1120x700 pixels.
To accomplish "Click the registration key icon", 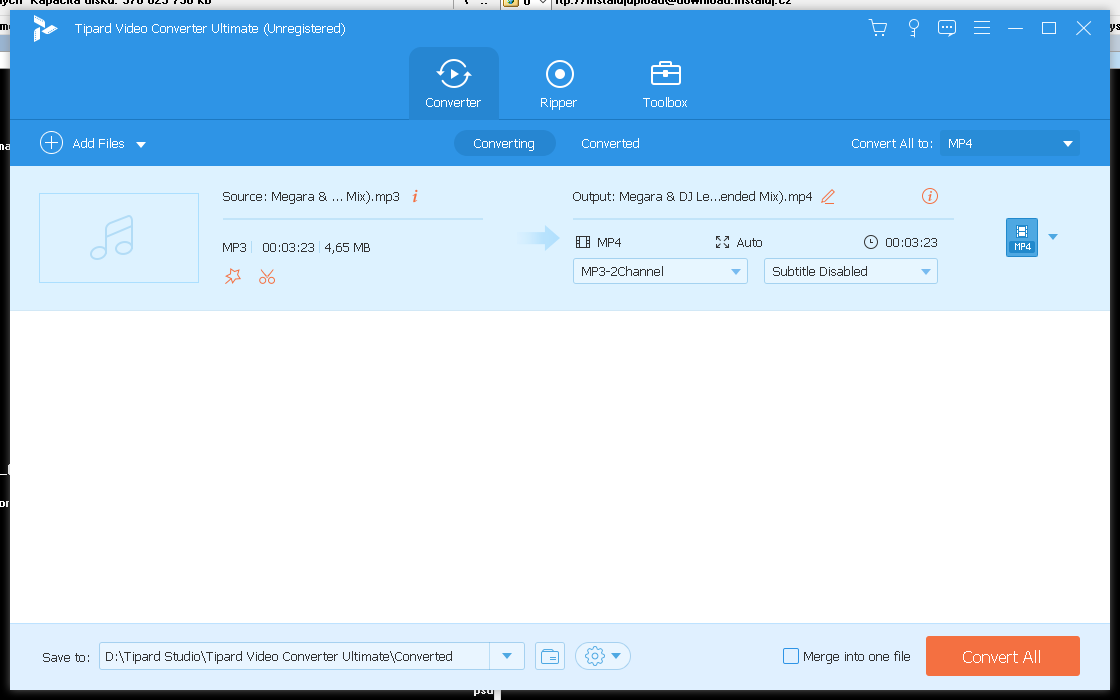I will [913, 28].
